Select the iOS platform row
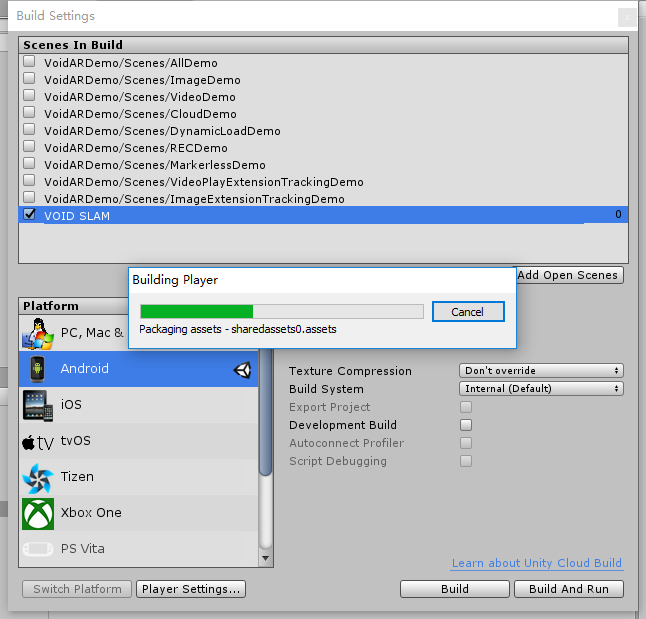The image size is (646, 619). (x=138, y=405)
